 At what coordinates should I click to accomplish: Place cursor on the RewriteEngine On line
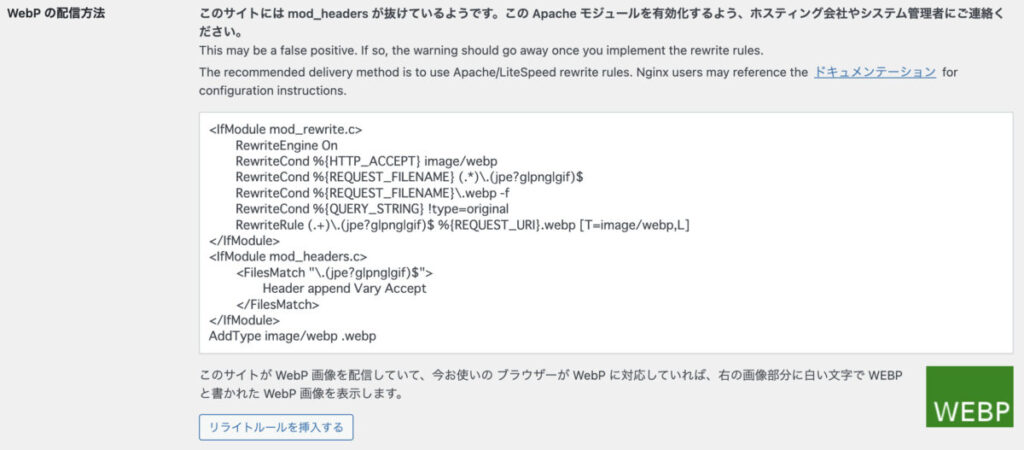[x=287, y=145]
